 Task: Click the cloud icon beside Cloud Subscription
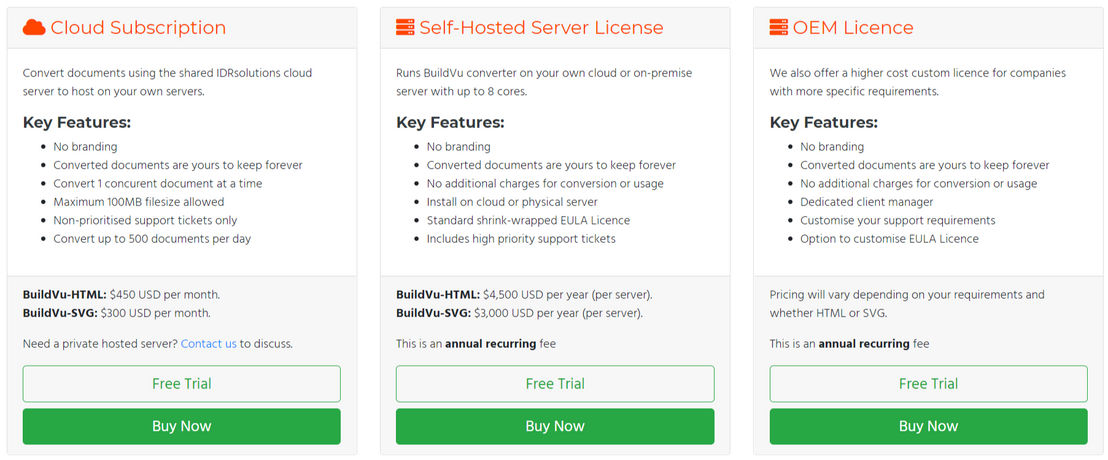pyautogui.click(x=34, y=28)
